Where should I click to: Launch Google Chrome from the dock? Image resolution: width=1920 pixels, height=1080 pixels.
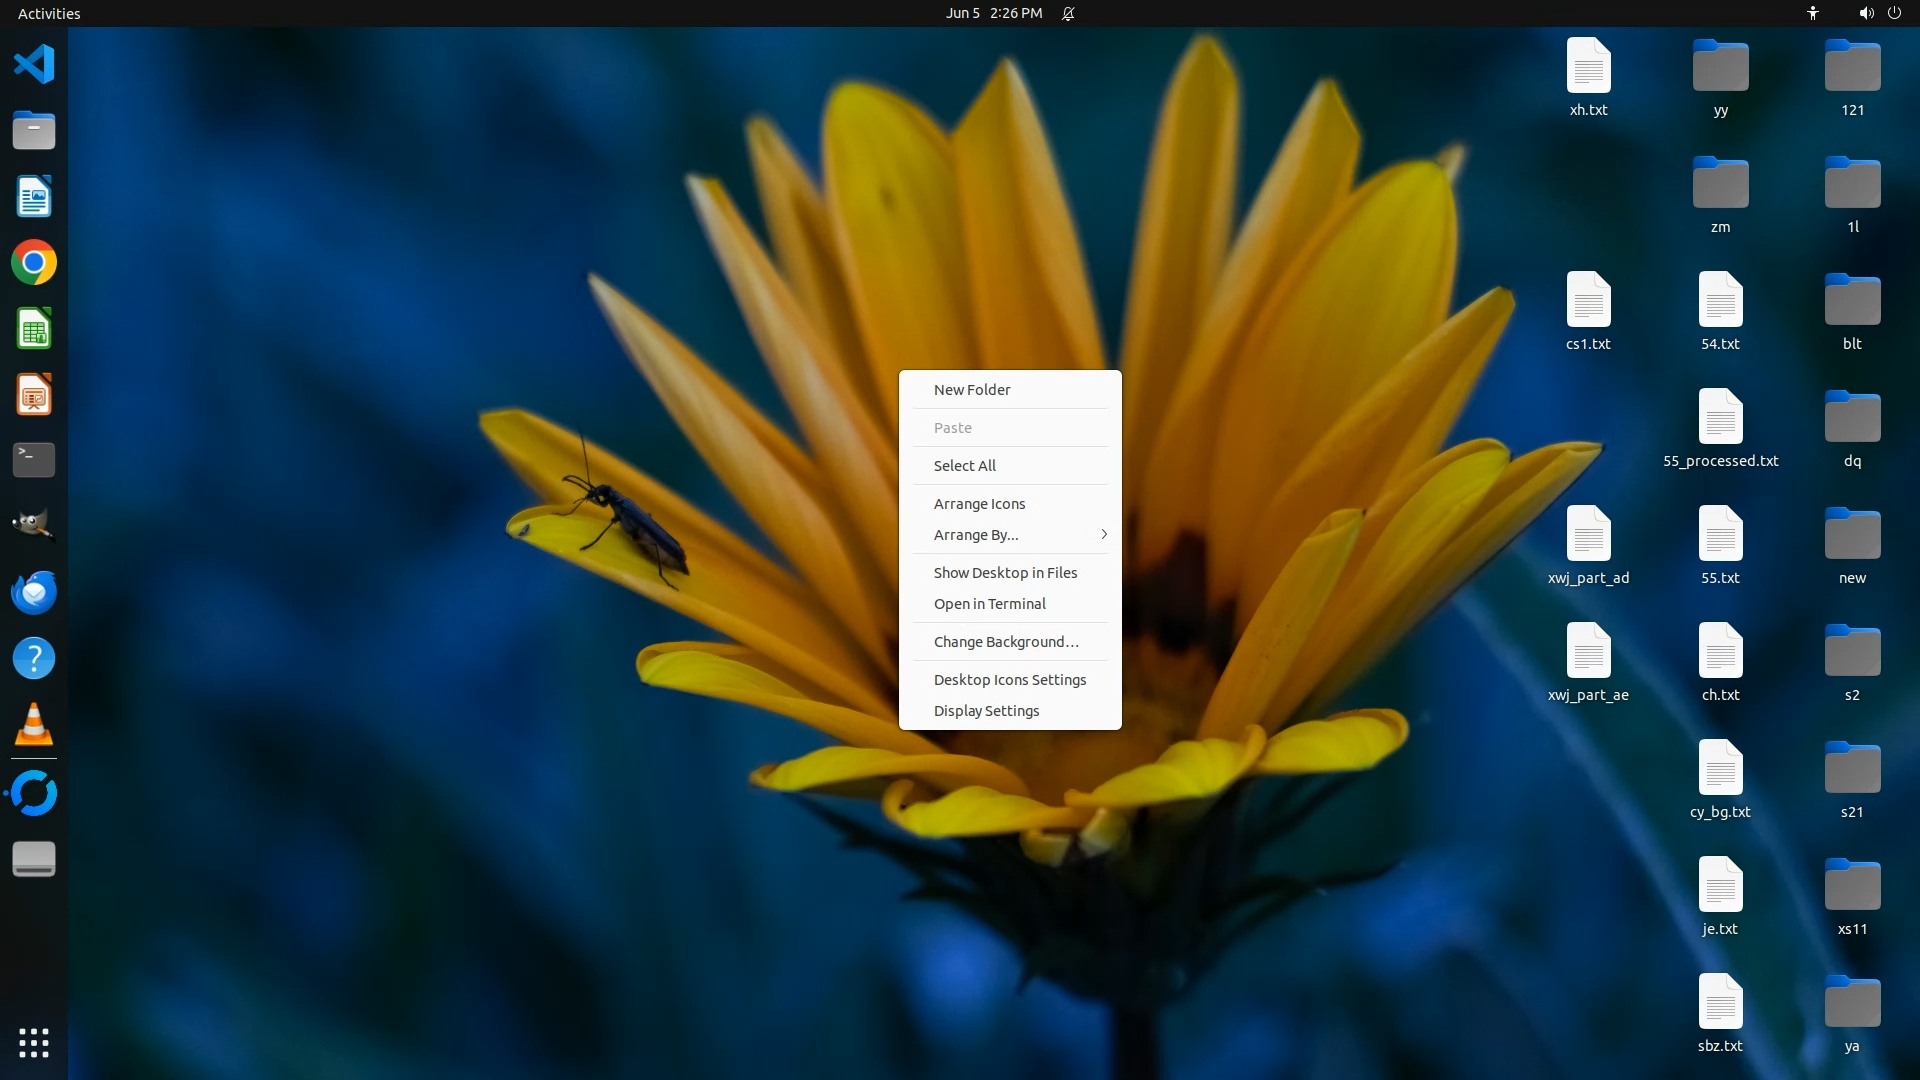tap(33, 263)
